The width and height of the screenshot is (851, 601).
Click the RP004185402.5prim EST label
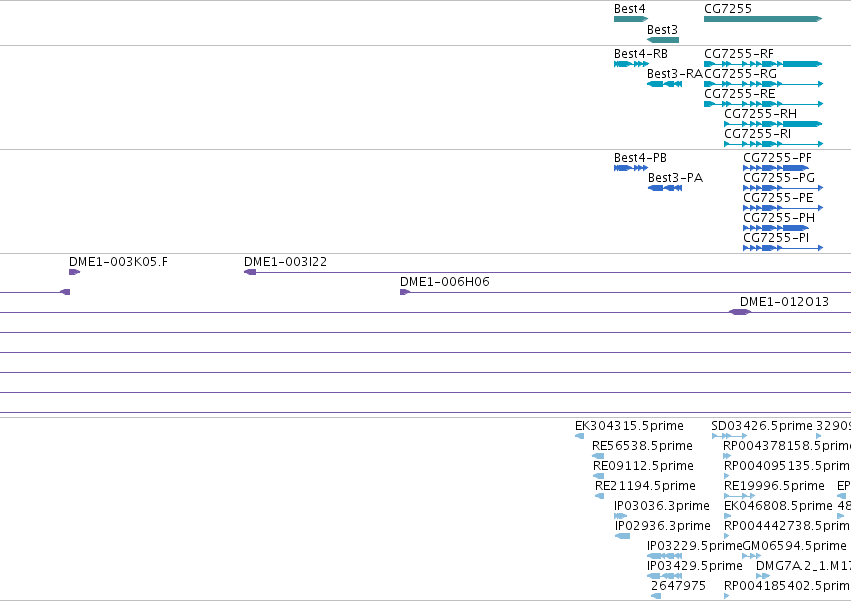point(787,586)
